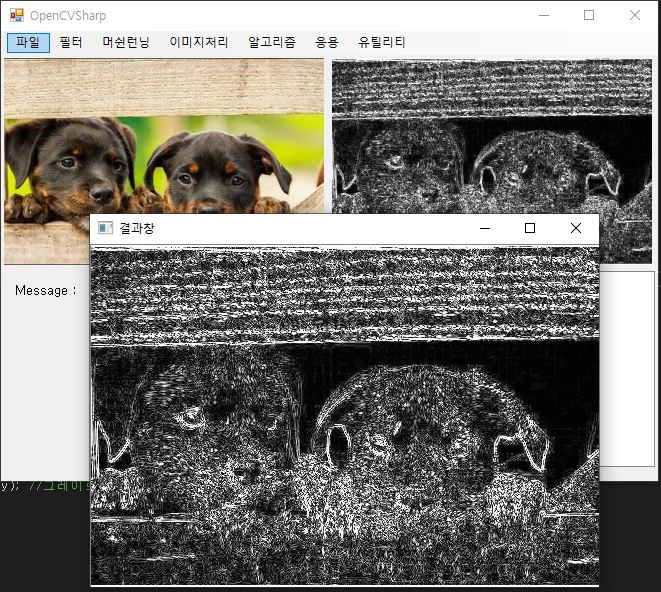The image size is (661, 592).
Task: Click the OpenCVSharp app icon in title bar
Action: coord(17,16)
